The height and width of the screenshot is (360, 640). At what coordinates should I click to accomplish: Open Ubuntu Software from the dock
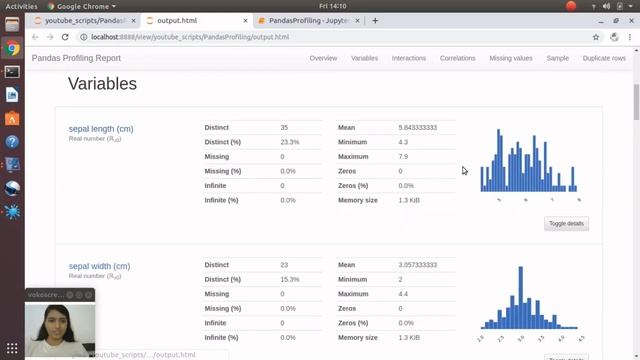click(x=12, y=118)
